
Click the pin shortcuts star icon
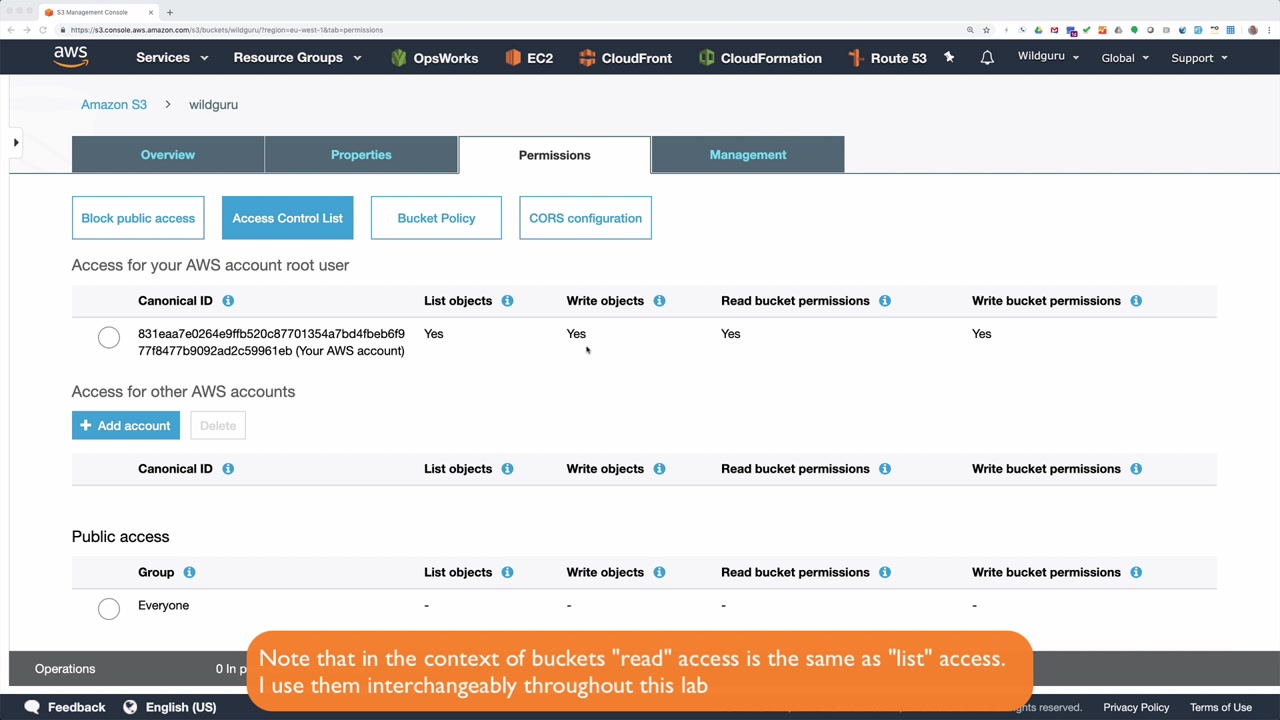[949, 58]
